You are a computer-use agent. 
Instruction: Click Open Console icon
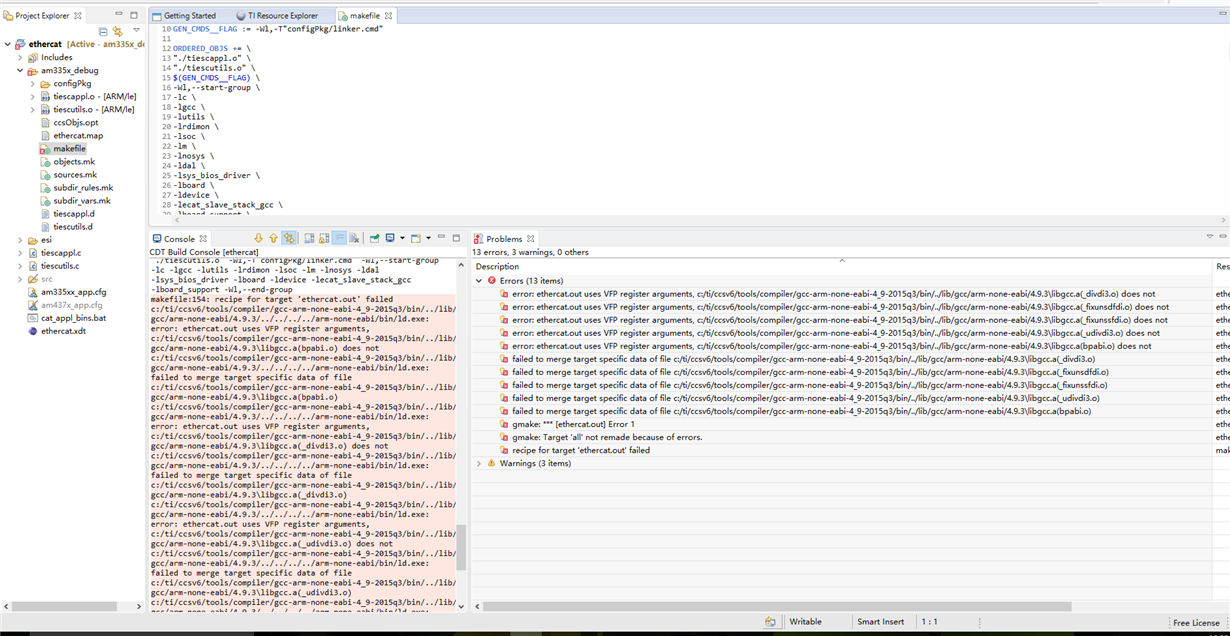coord(416,238)
